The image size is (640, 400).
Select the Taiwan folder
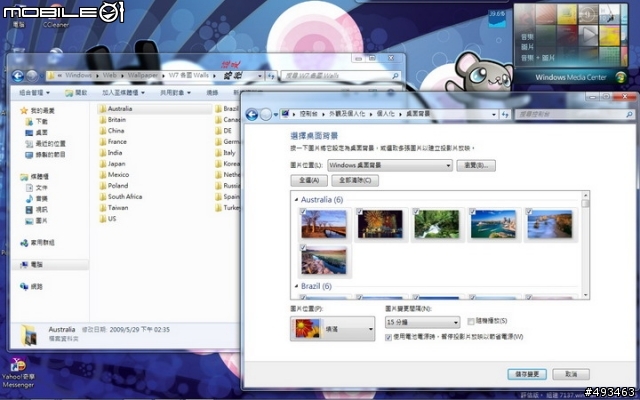pyautogui.click(x=113, y=208)
